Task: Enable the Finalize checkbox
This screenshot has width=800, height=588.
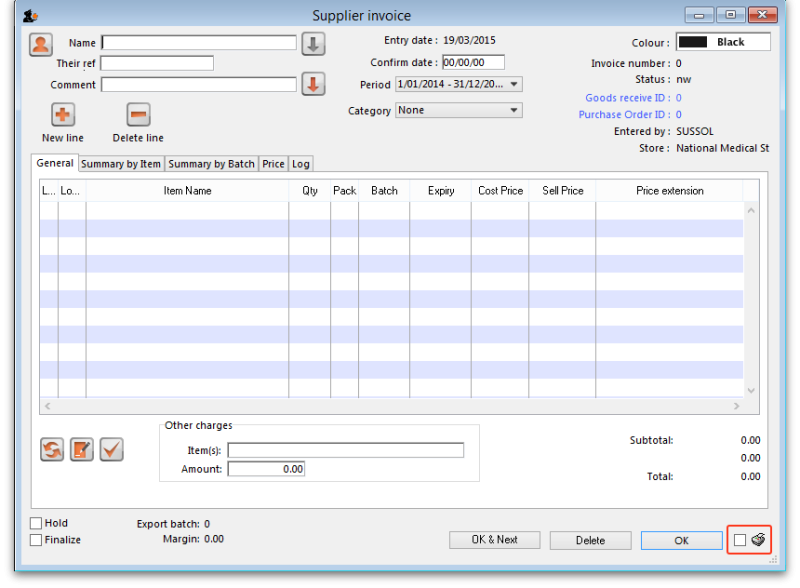Action: pos(37,540)
